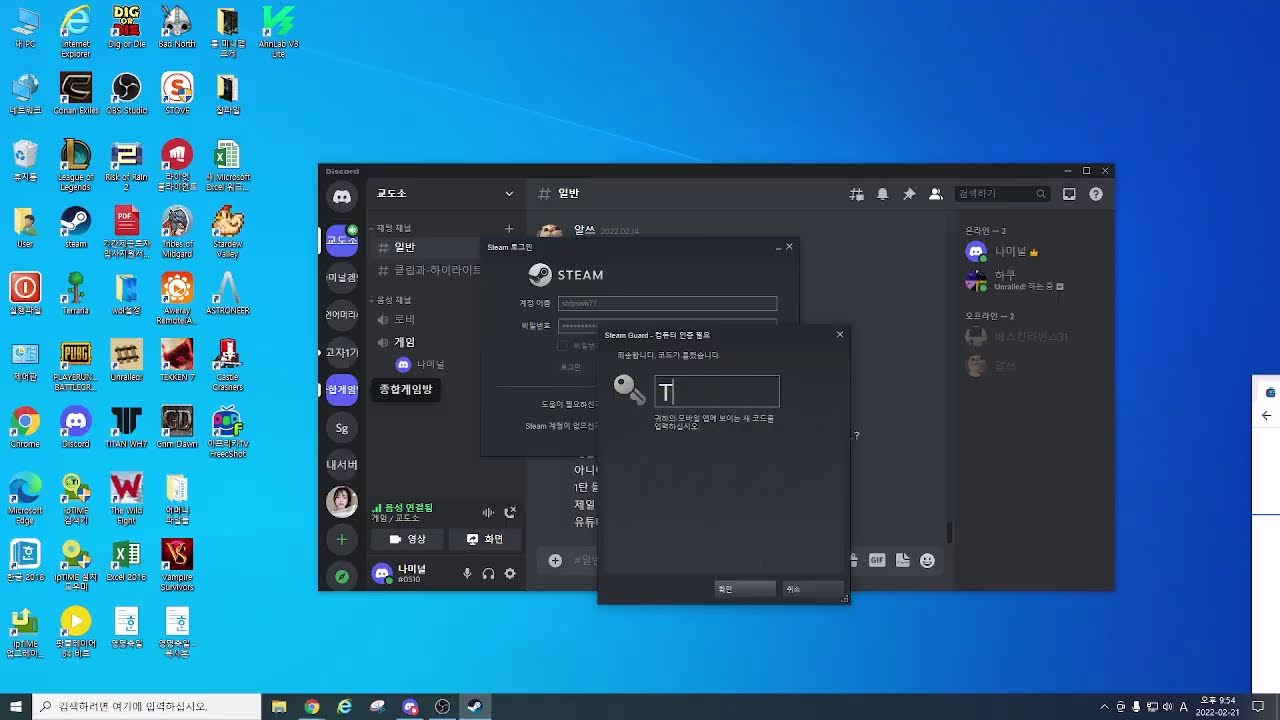Open notification settings bell icon
Viewport: 1280px width, 720px height.
pos(882,194)
